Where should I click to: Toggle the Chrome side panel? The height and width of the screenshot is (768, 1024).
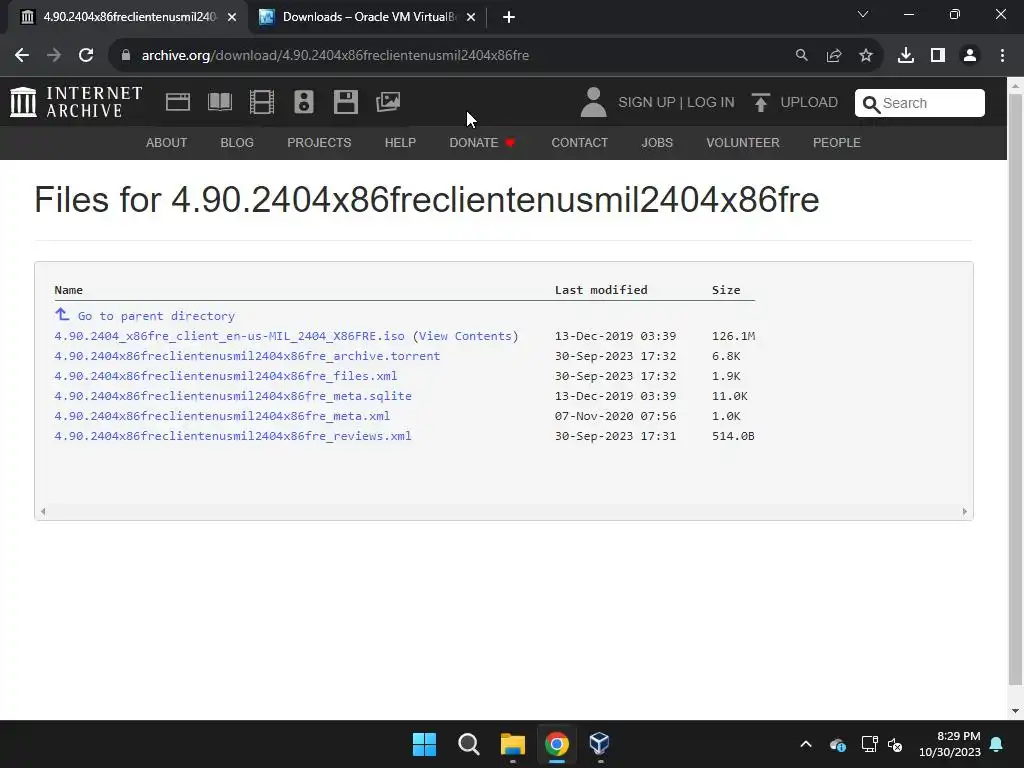(x=938, y=56)
